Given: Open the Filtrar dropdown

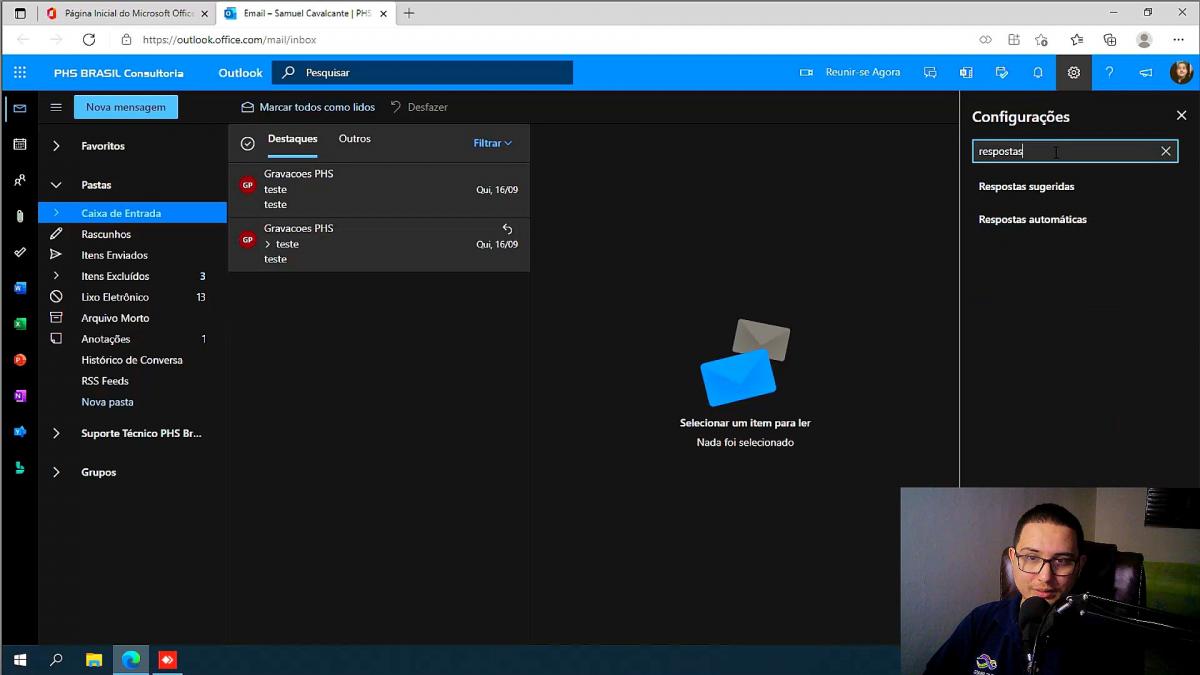Looking at the screenshot, I should pos(492,143).
